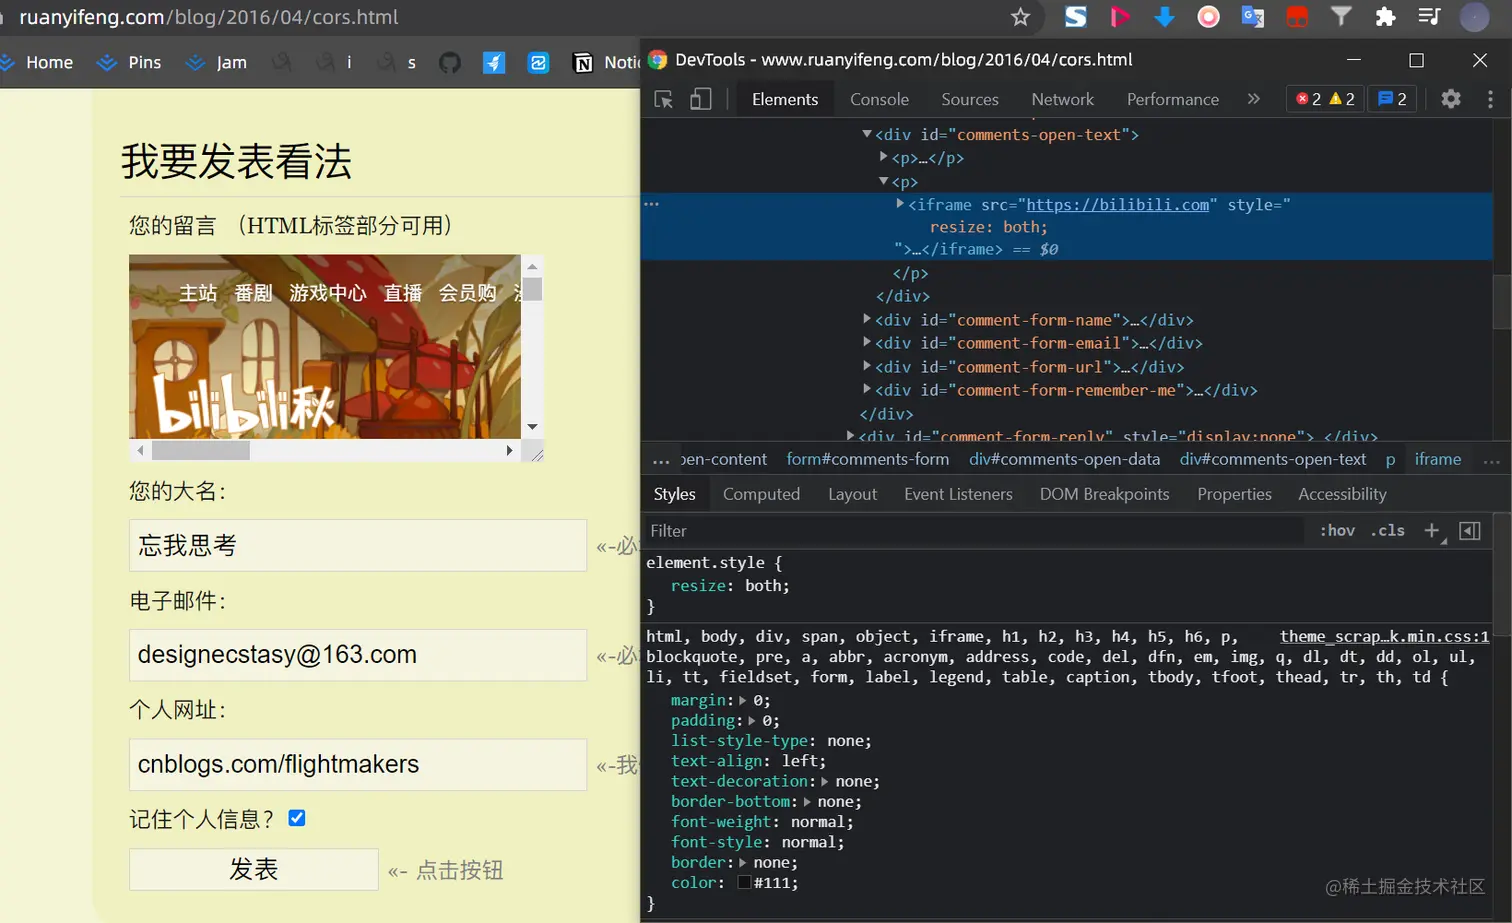Toggle element state with :hov
Viewport: 1512px width, 923px height.
tap(1337, 531)
